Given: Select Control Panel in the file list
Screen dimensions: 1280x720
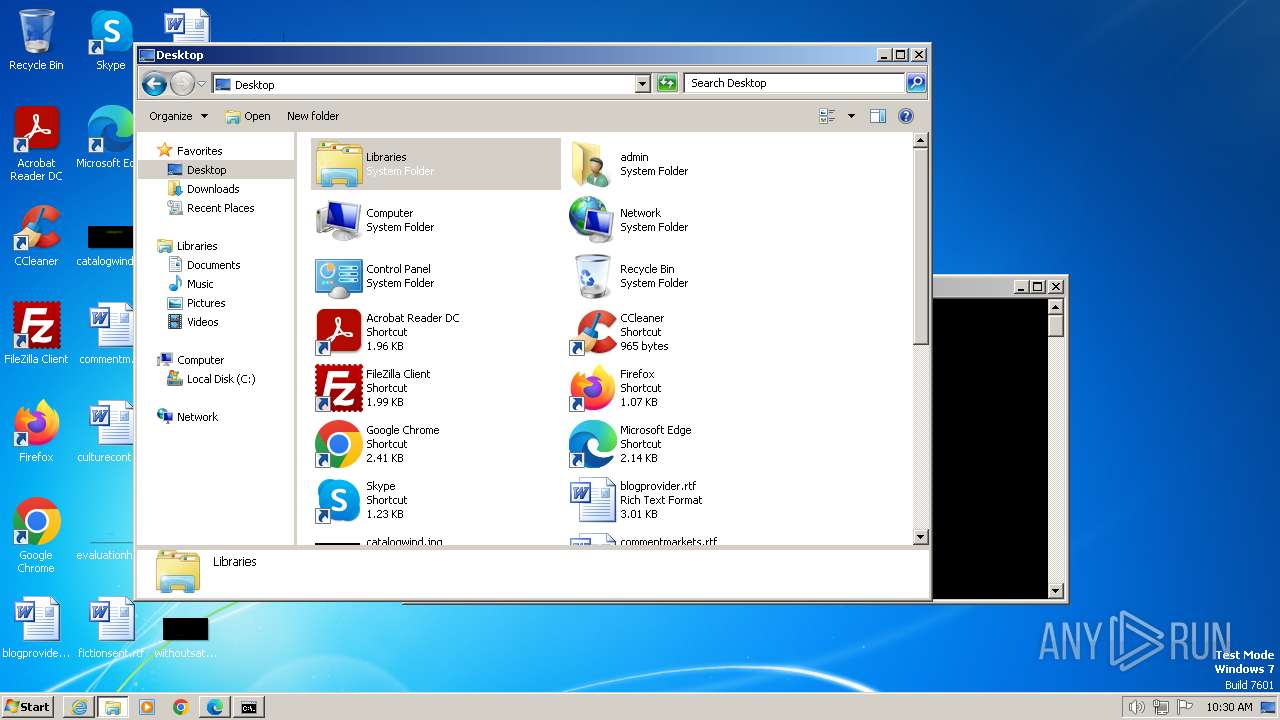Looking at the screenshot, I should click(436, 276).
